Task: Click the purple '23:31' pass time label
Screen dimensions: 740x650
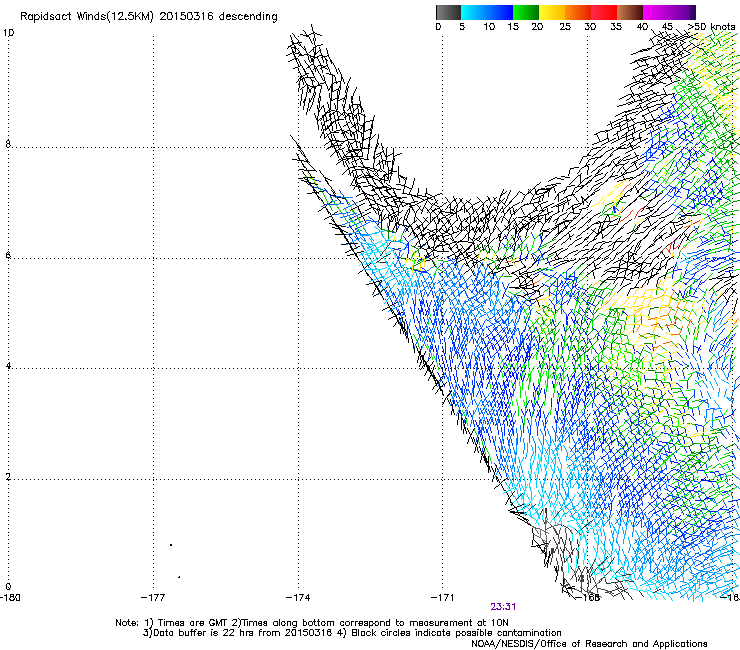Action: click(503, 607)
